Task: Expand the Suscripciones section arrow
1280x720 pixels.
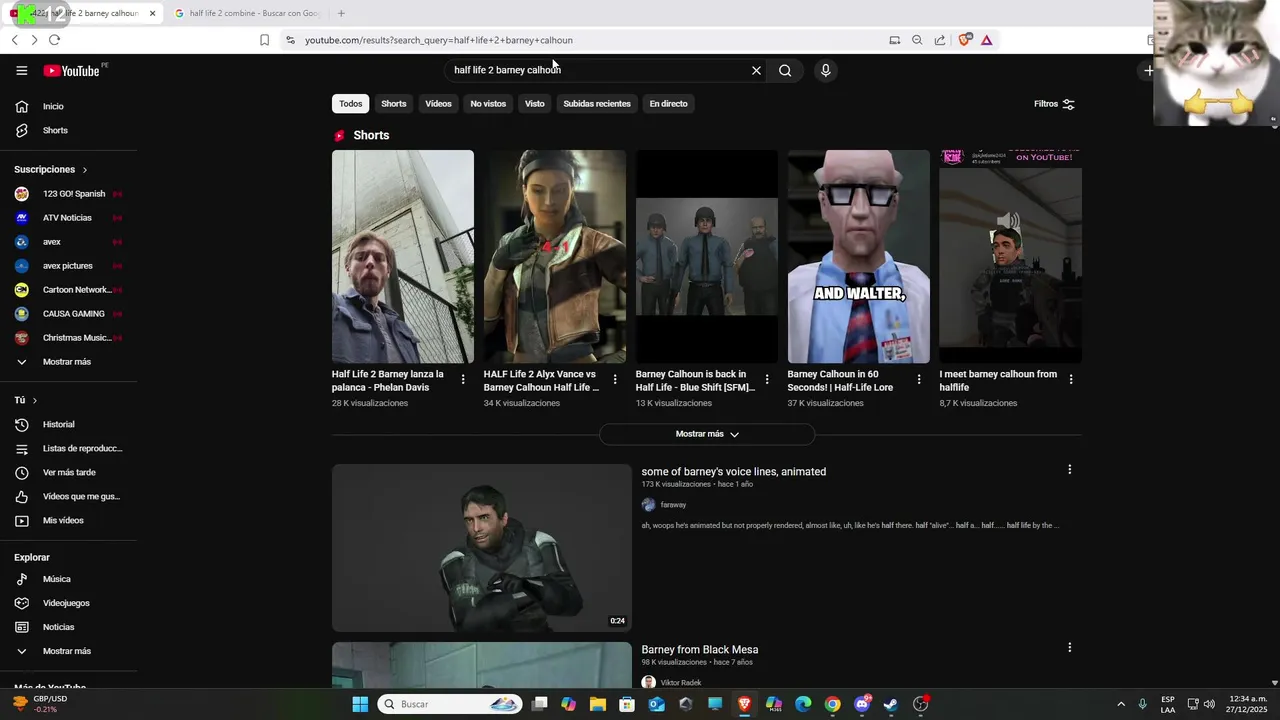Action: pyautogui.click(x=85, y=170)
